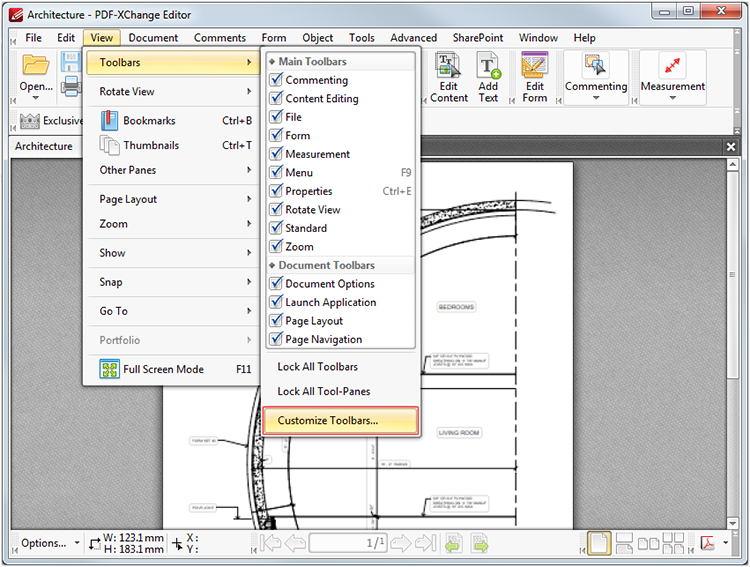Click the Edit Content tool icon

coord(448,65)
